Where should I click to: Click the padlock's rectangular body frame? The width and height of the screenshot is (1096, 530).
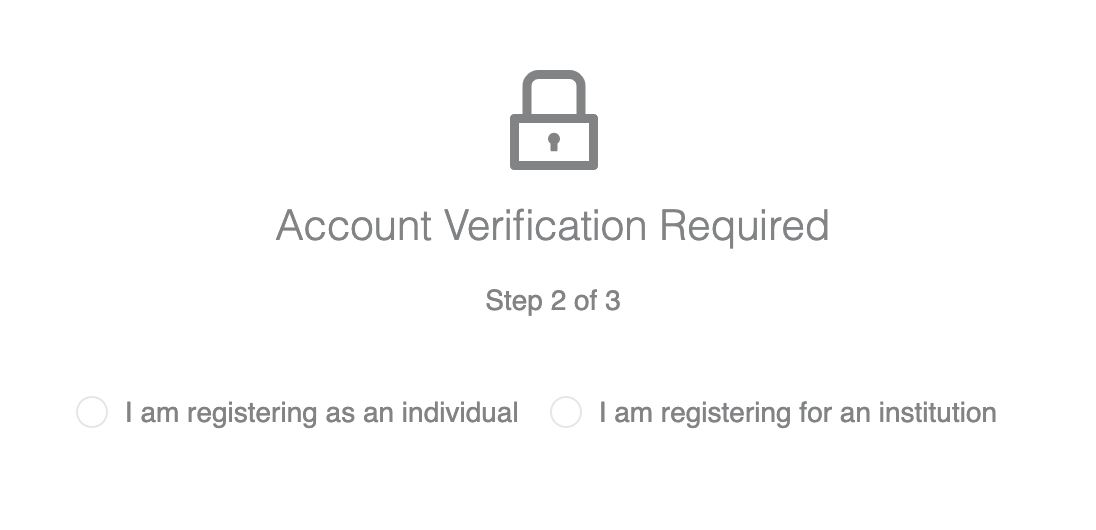click(x=554, y=142)
